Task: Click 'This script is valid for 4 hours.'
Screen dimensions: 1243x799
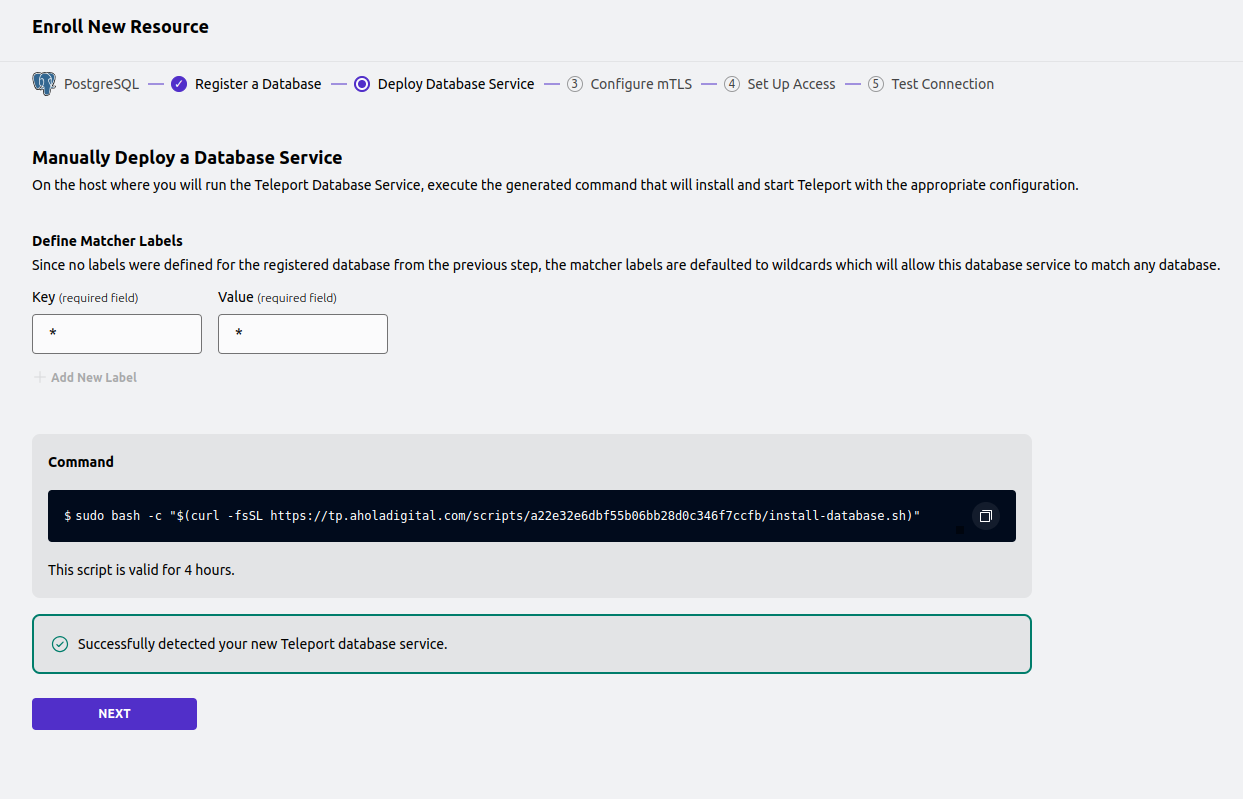Action: pos(141,570)
